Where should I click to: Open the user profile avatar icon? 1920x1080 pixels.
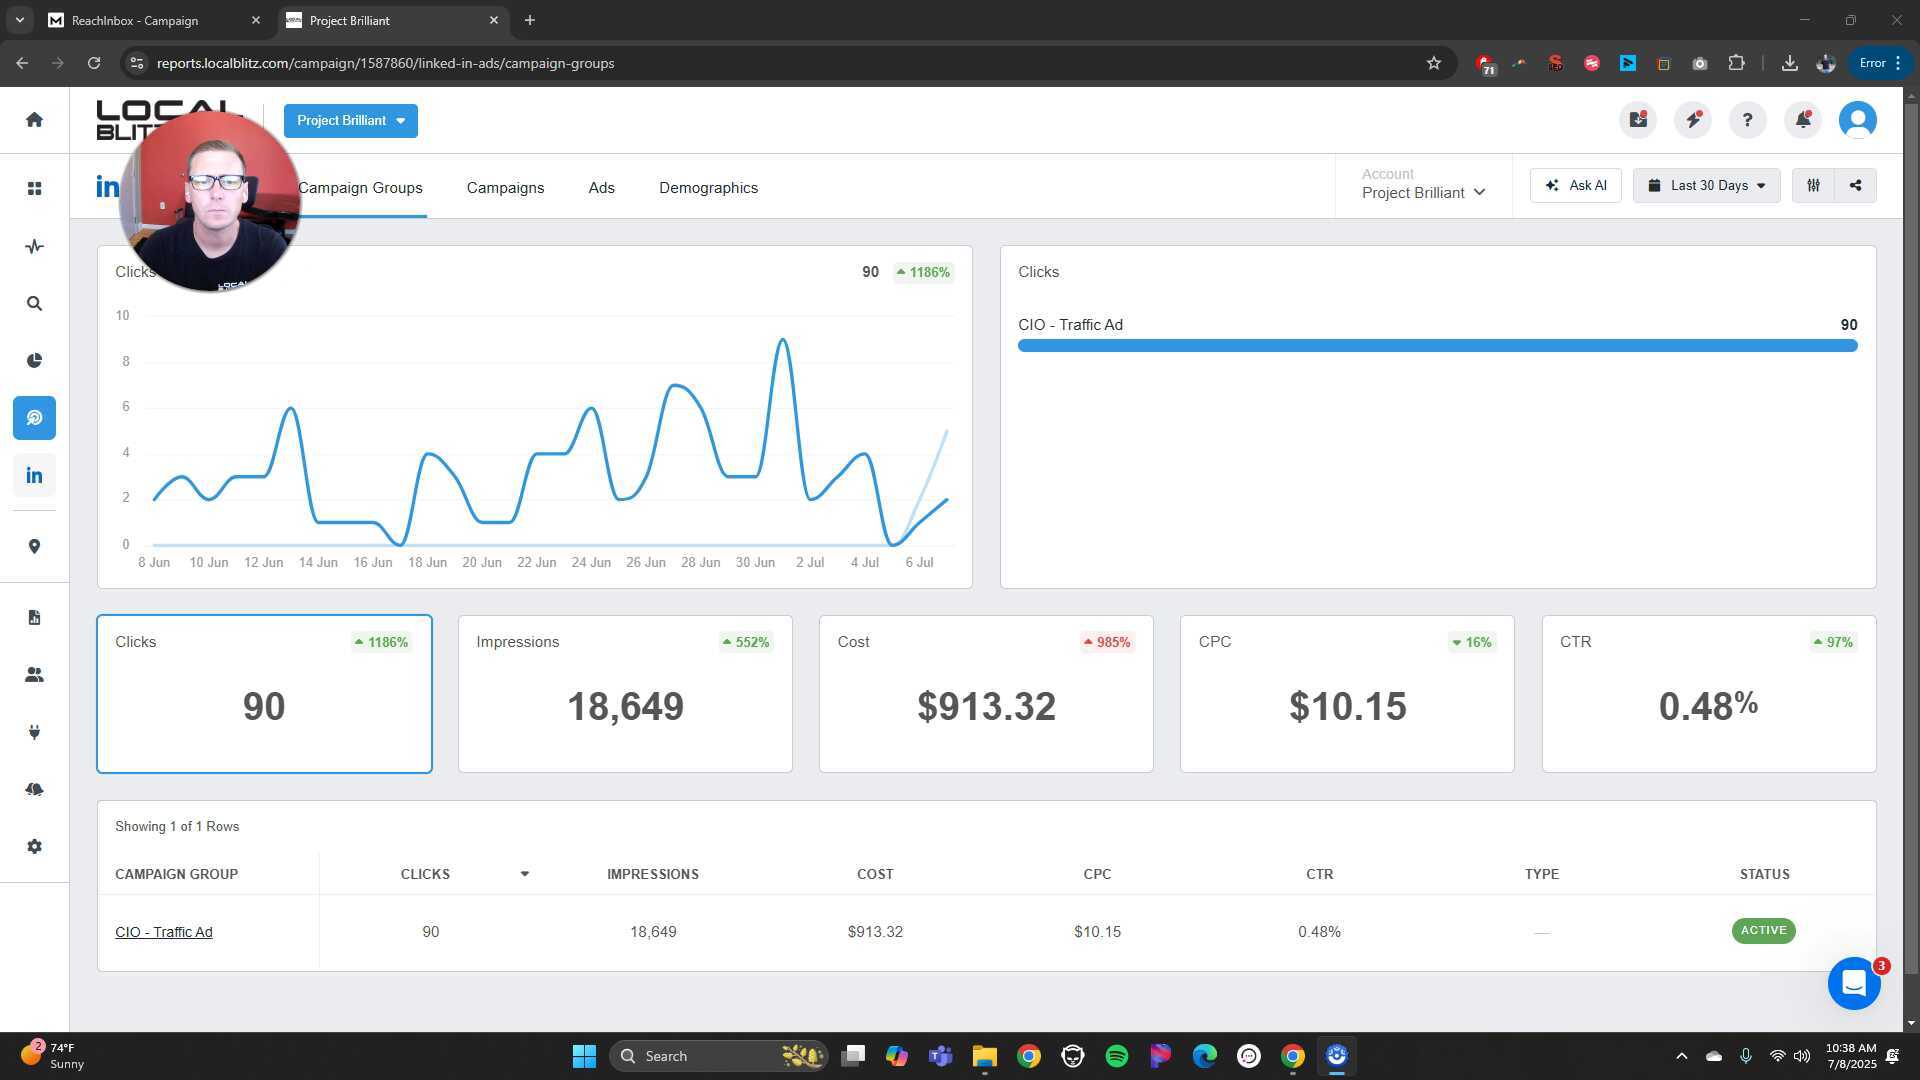[1858, 120]
